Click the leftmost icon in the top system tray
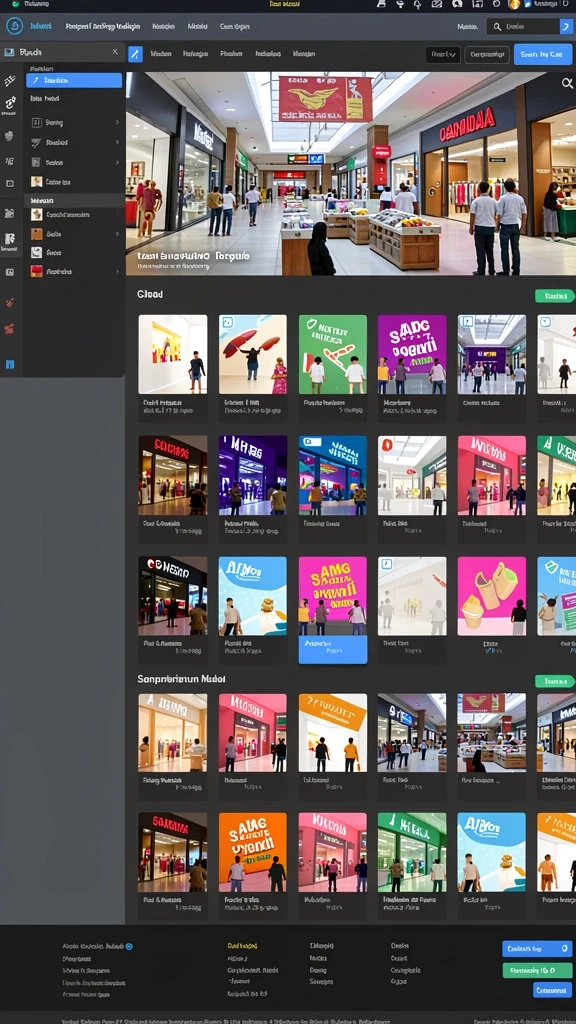This screenshot has height=1024, width=576. [x=382, y=4]
